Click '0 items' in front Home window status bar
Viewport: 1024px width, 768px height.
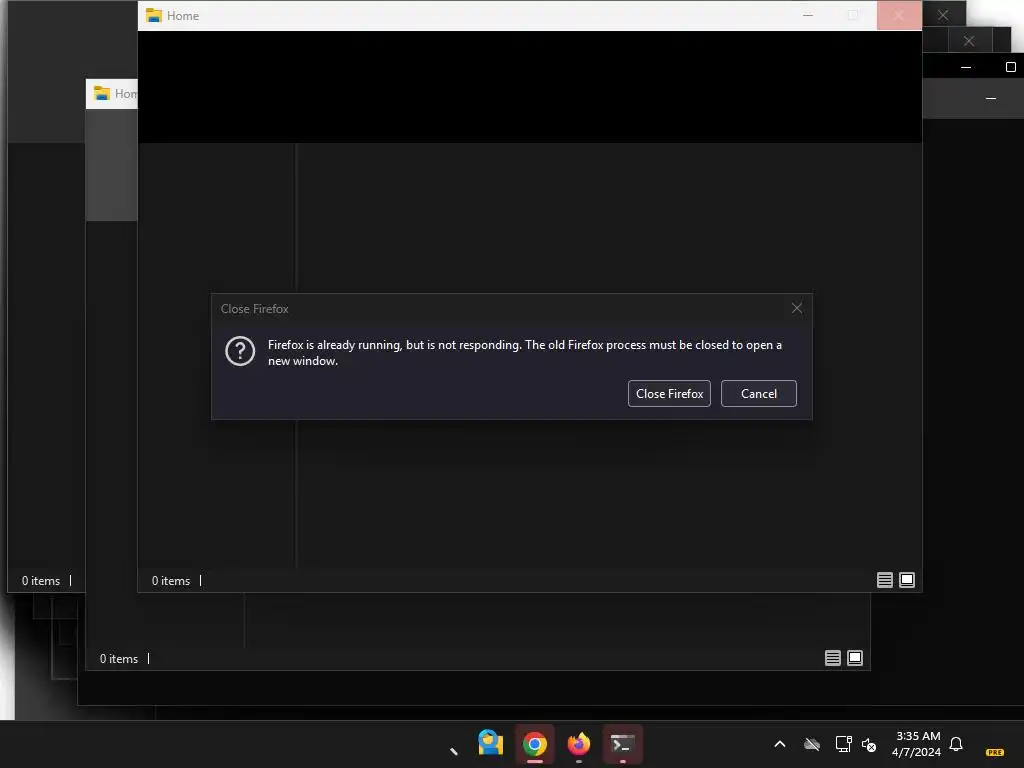tap(171, 581)
